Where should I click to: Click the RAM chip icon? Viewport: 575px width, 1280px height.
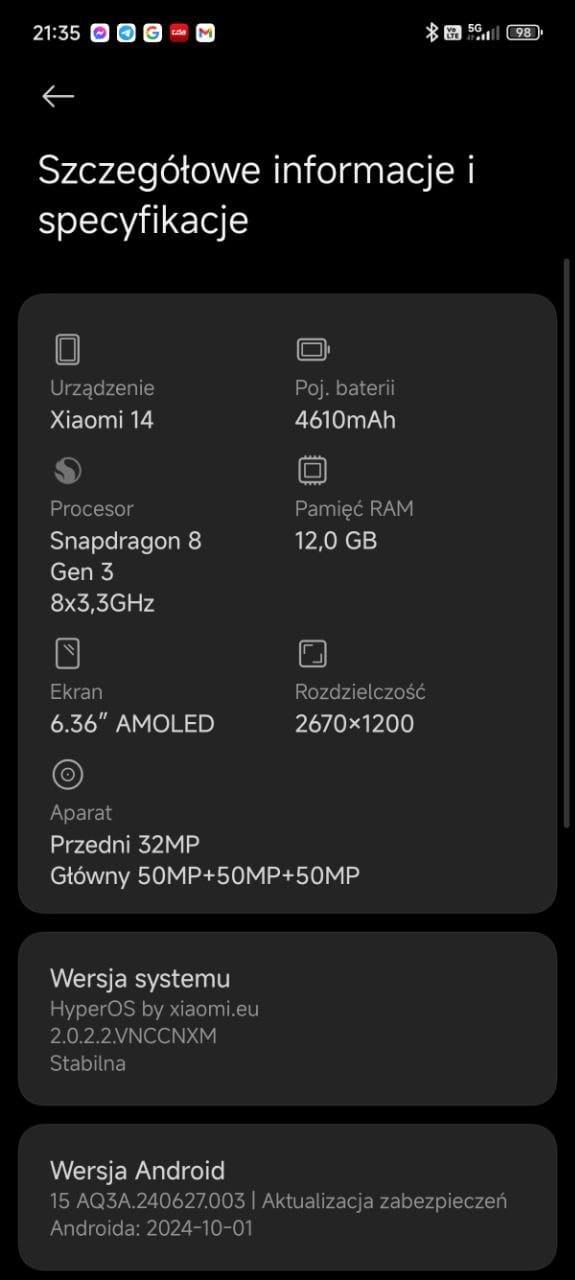312,470
